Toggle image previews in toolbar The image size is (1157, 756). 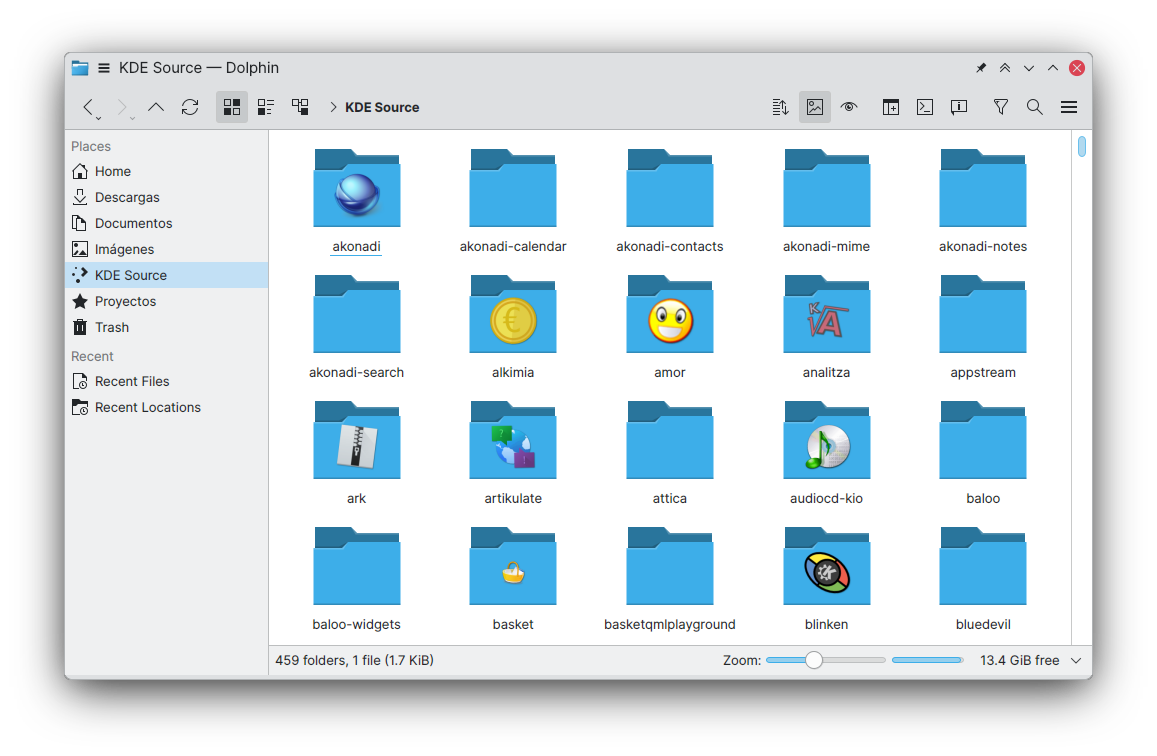point(815,107)
